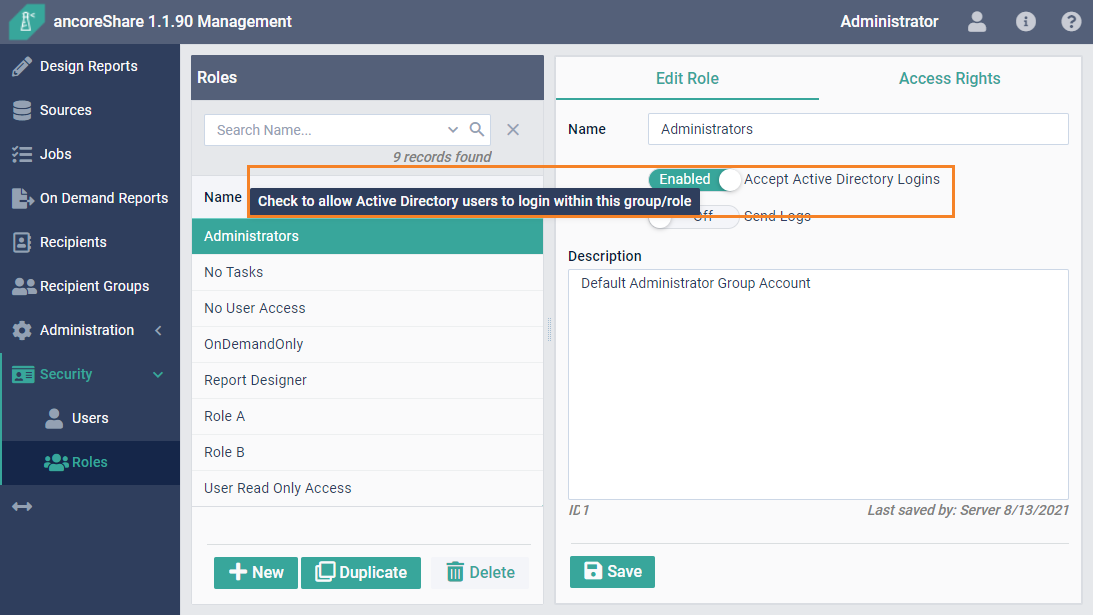
Task: Open Sources in sidebar
Action: coord(90,110)
